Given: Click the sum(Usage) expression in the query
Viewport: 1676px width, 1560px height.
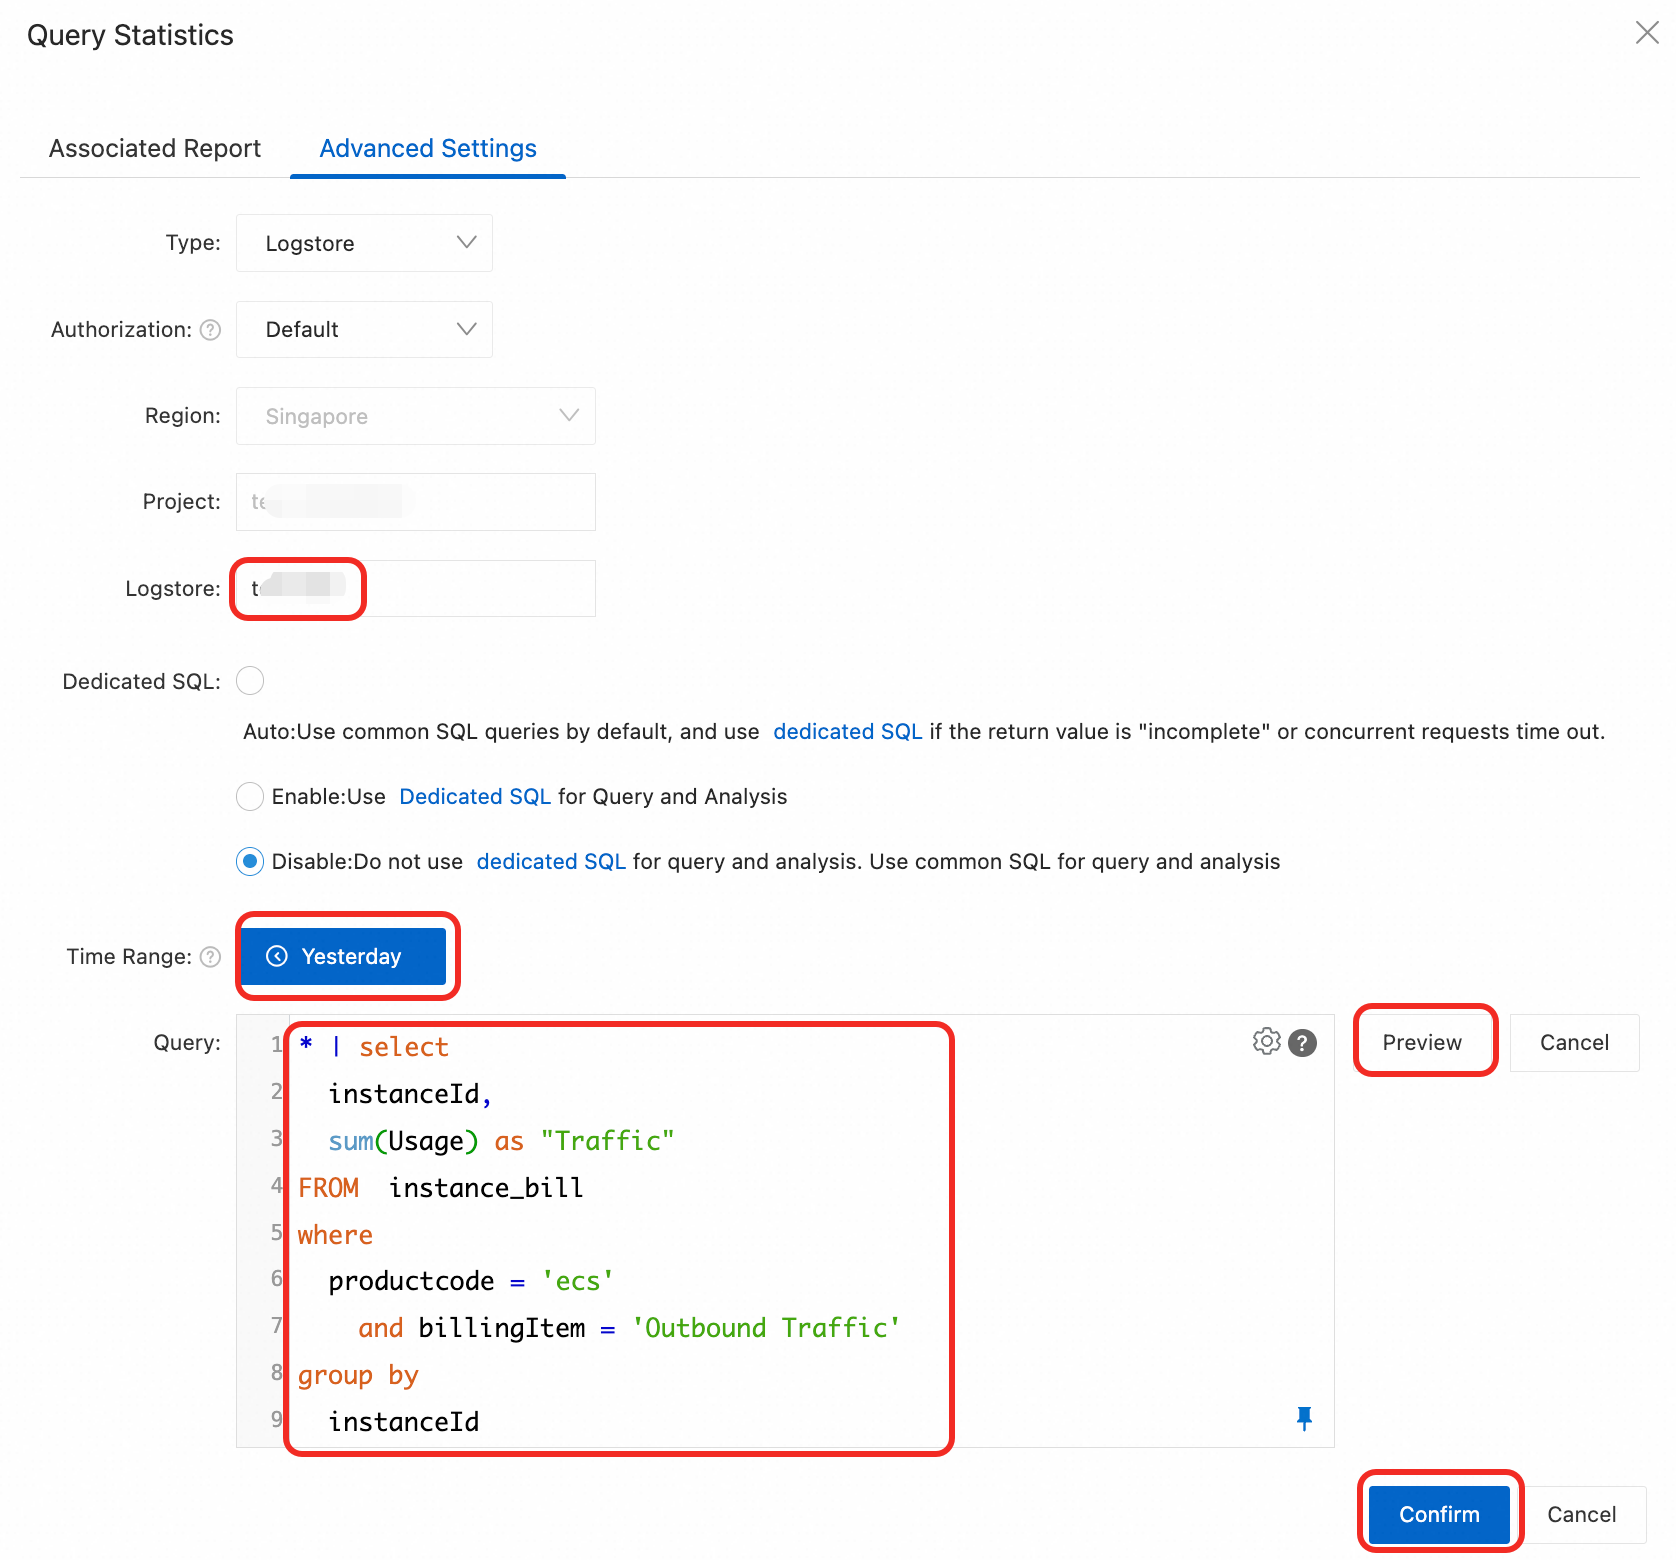Looking at the screenshot, I should [403, 1141].
